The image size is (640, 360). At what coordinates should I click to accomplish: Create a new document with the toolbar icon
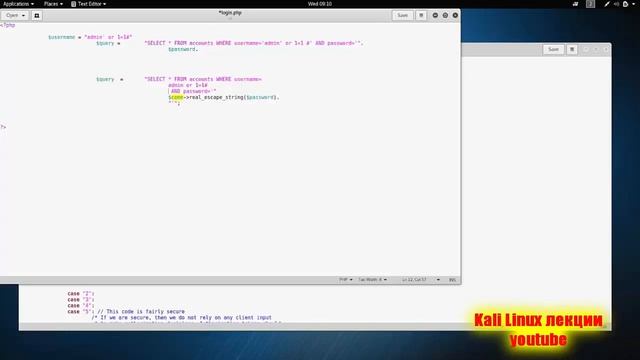(x=37, y=16)
